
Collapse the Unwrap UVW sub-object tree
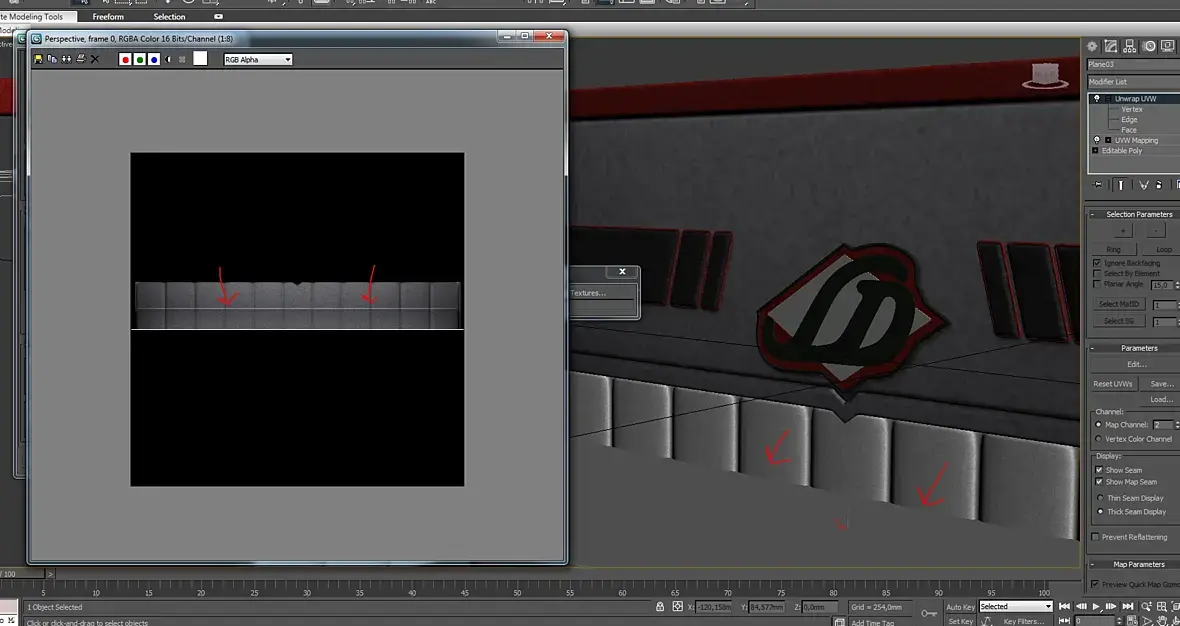1109,99
